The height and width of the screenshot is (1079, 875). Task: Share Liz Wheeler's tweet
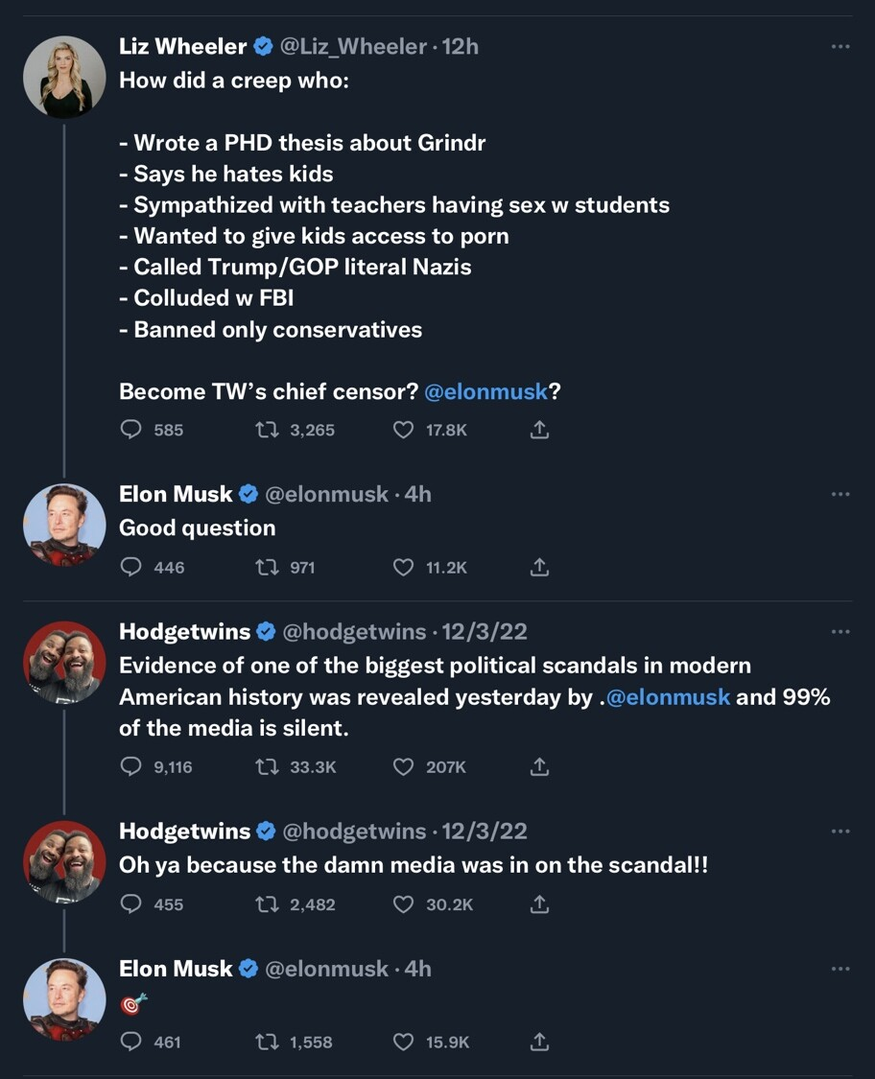coord(538,430)
